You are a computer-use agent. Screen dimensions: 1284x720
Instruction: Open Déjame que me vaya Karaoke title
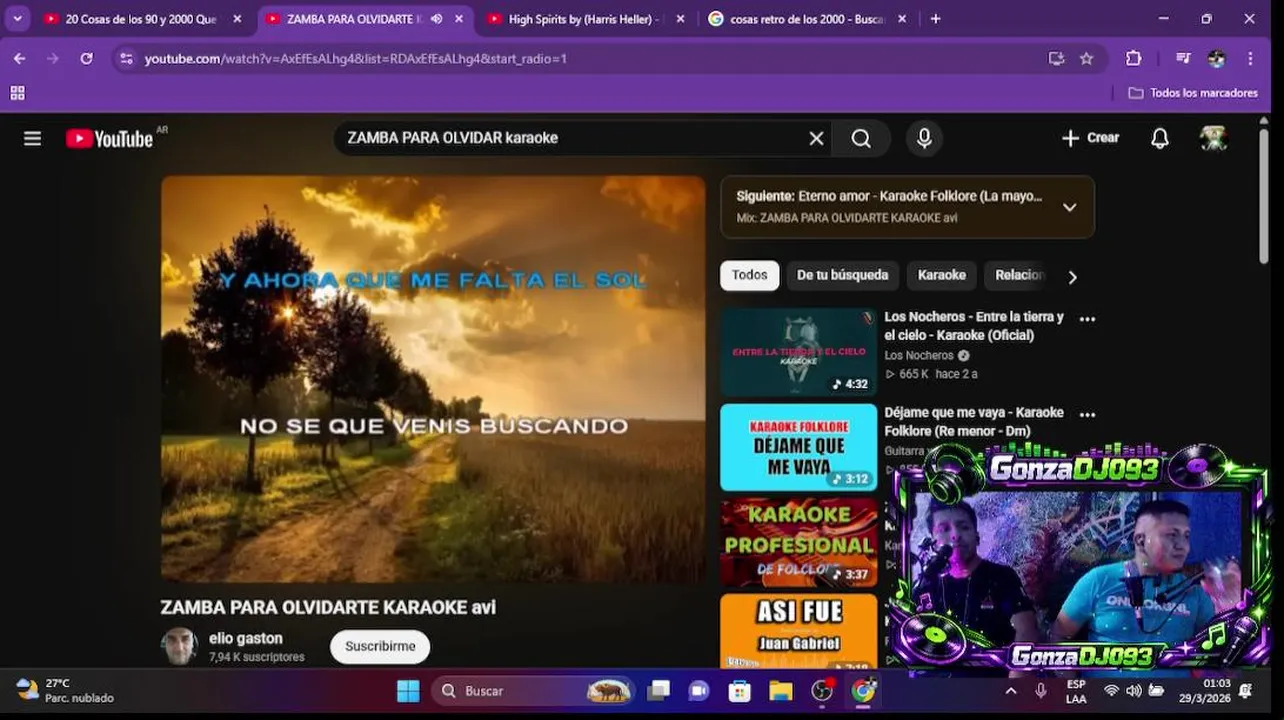click(974, 421)
